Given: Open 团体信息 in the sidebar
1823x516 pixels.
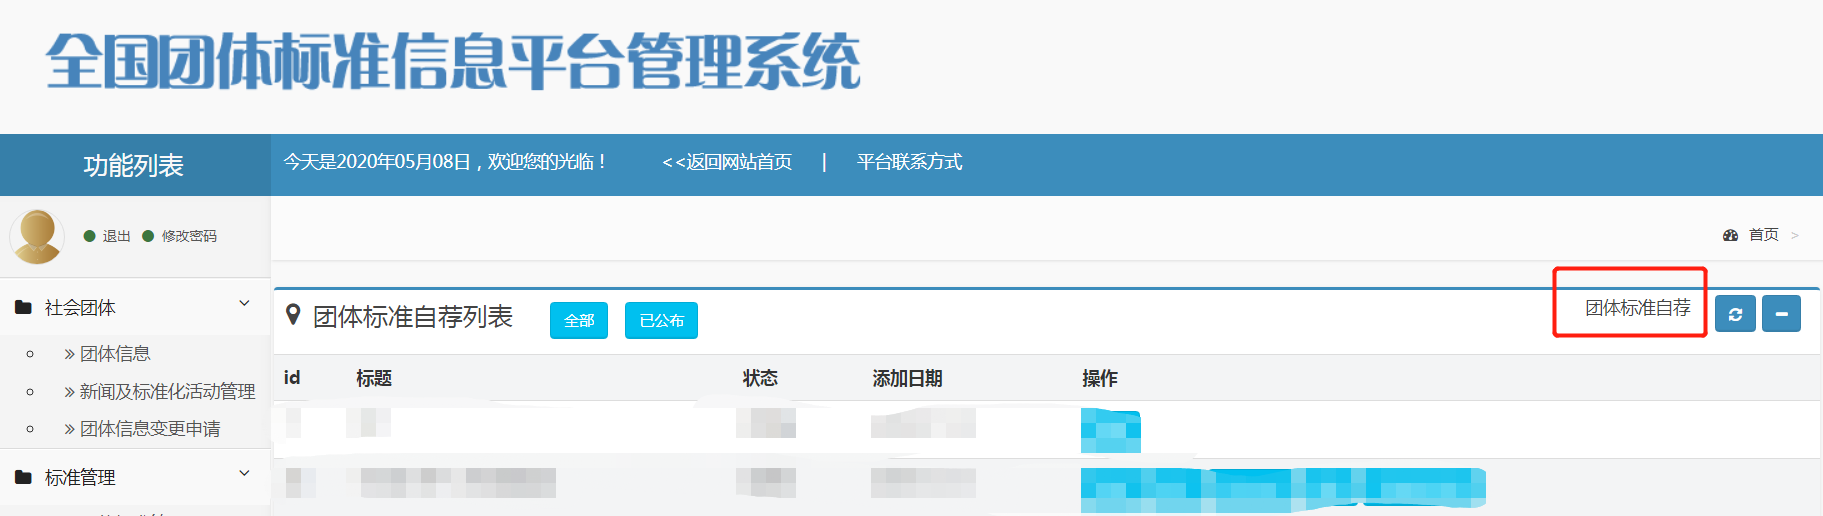Looking at the screenshot, I should click(x=114, y=354).
